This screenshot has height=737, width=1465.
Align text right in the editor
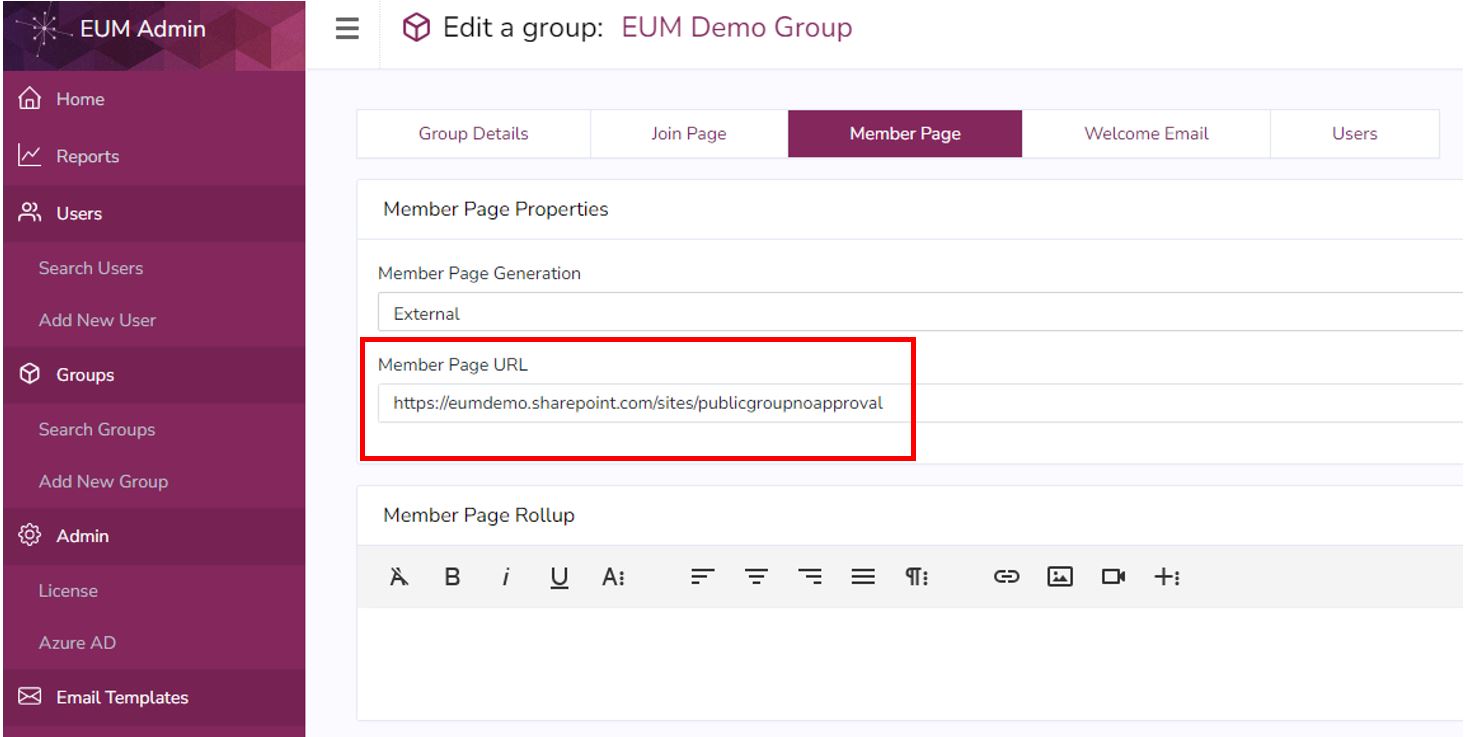[x=810, y=576]
